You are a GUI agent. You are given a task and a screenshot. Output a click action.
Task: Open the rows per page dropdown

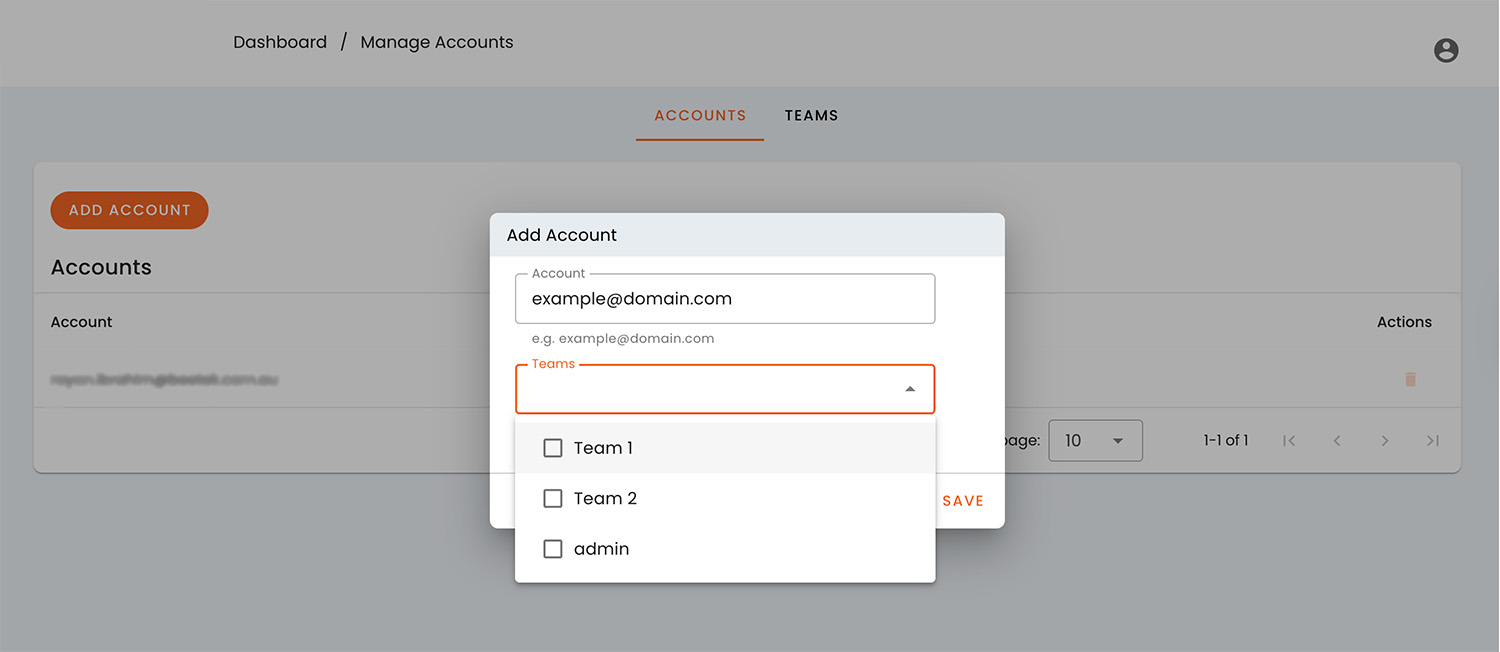pos(1095,440)
